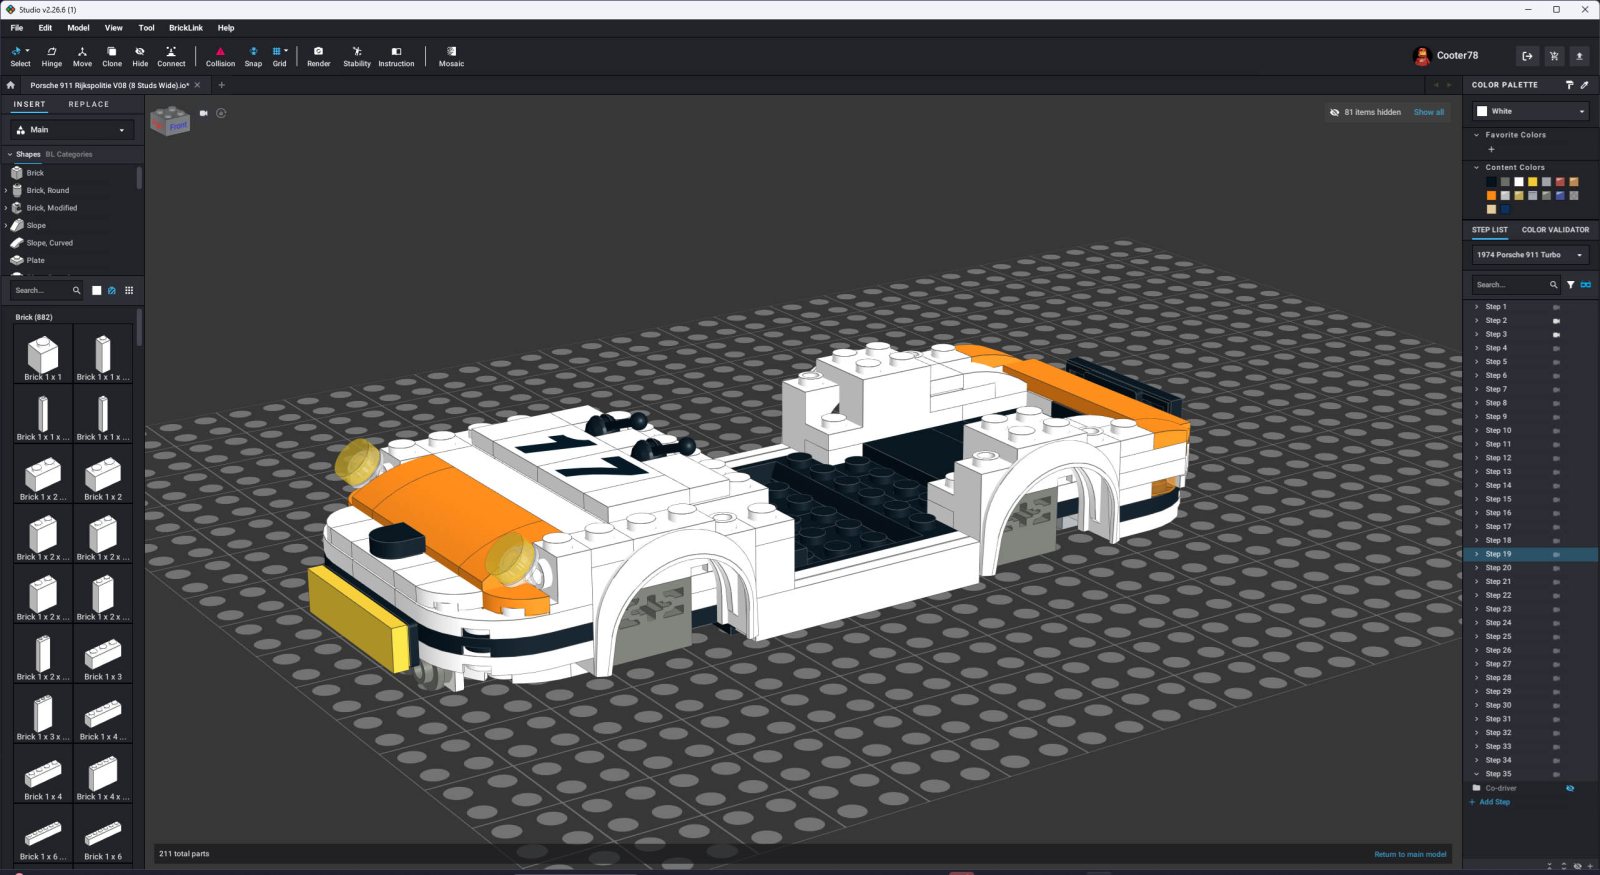Collapse the Content Colors section
The width and height of the screenshot is (1600, 875).
click(x=1477, y=168)
